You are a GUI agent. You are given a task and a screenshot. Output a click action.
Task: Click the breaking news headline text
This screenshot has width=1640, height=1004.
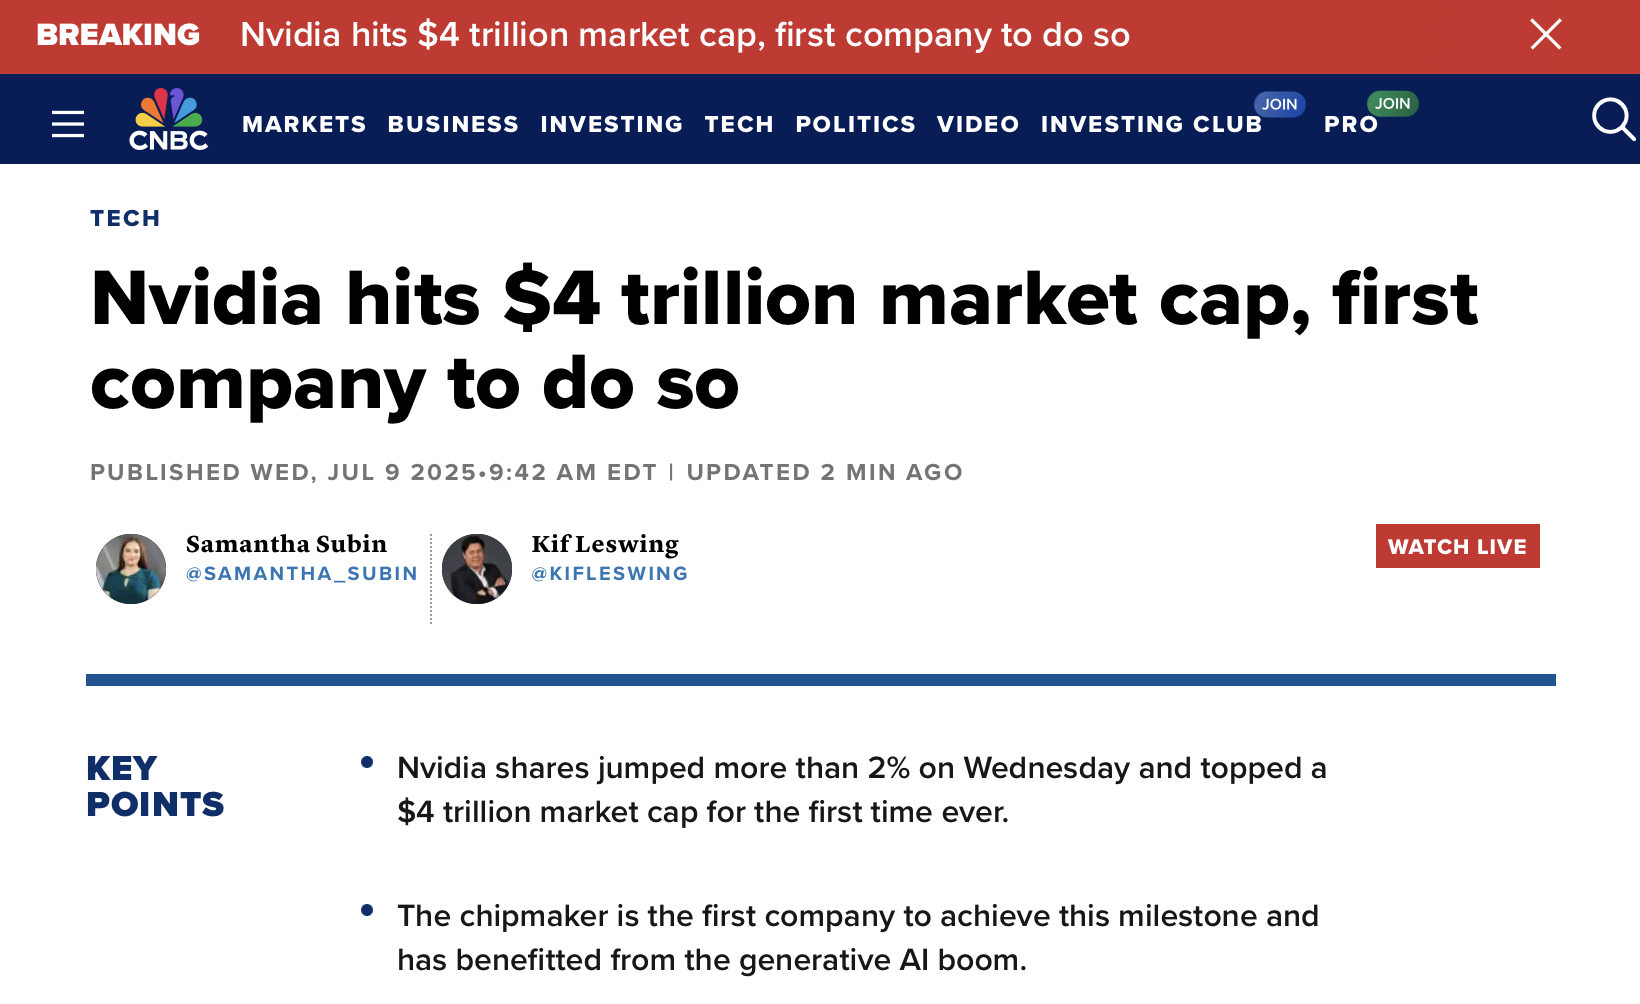pos(685,35)
